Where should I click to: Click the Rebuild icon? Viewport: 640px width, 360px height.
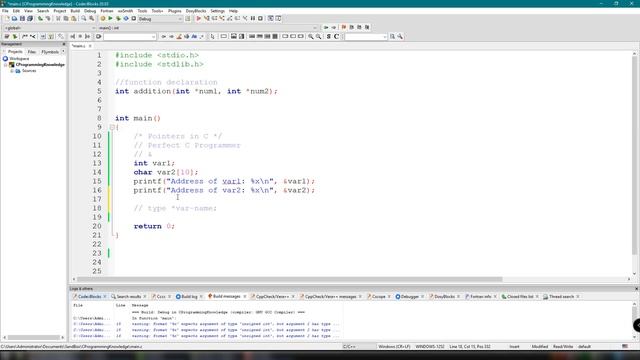coord(126,19)
